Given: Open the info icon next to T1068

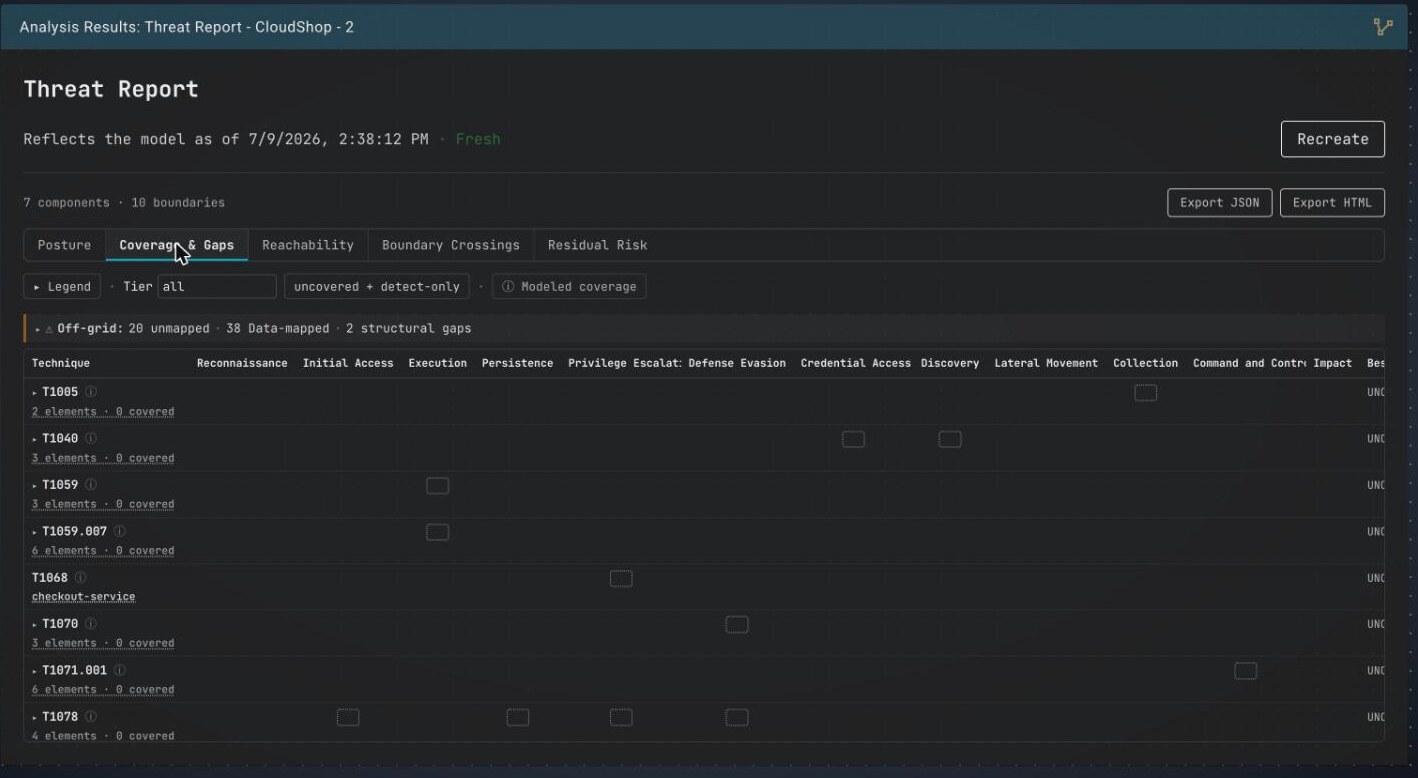Looking at the screenshot, I should pyautogui.click(x=80, y=577).
